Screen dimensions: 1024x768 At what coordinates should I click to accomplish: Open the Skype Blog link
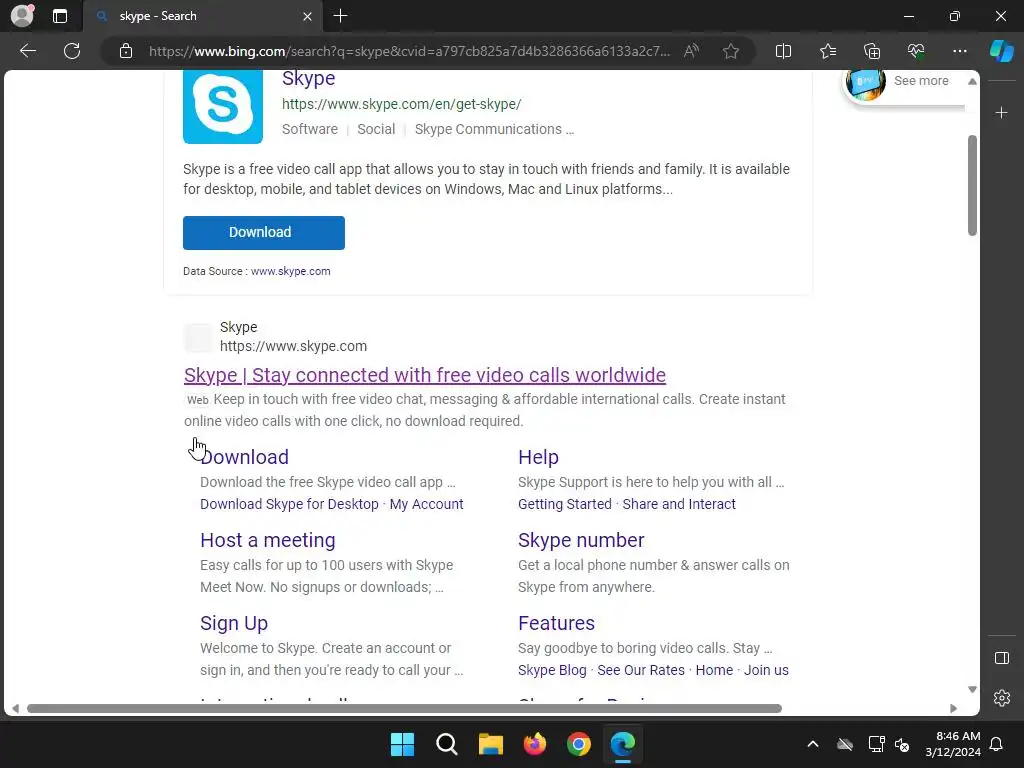pyautogui.click(x=552, y=670)
